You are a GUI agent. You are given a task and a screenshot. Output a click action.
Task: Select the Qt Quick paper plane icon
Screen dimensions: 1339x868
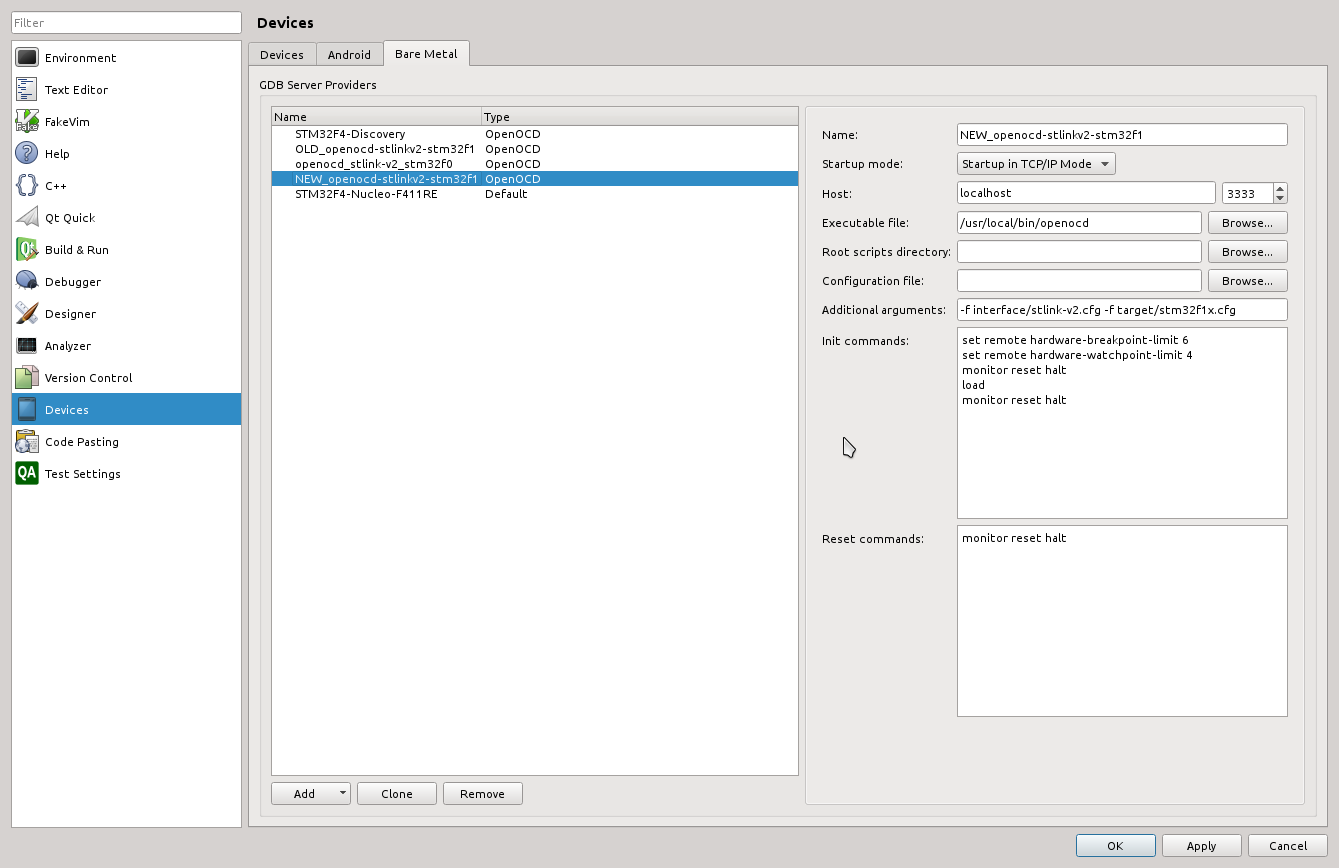click(x=27, y=218)
